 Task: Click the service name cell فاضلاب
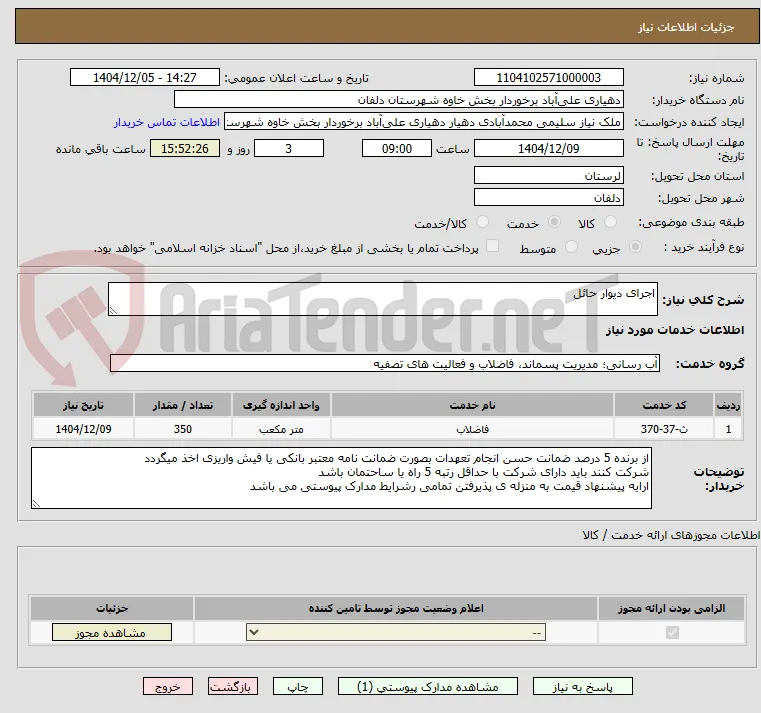tap(472, 429)
